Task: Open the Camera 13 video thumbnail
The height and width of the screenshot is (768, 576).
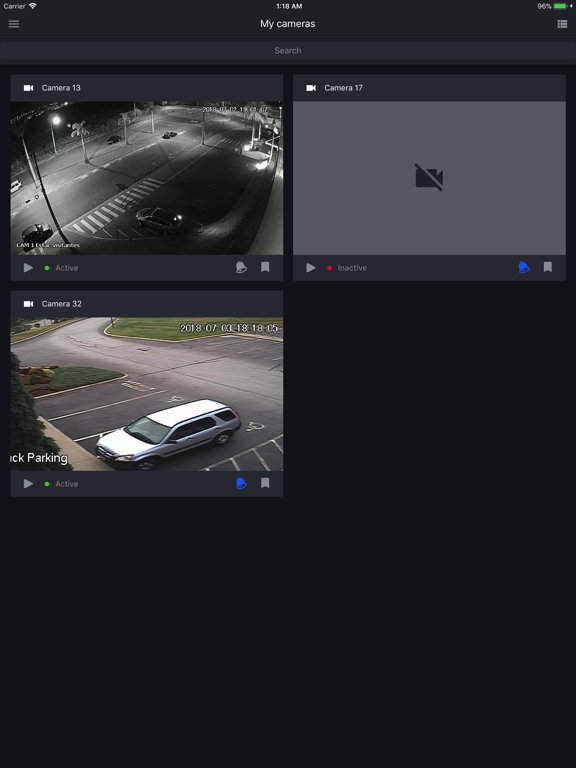Action: [x=146, y=178]
